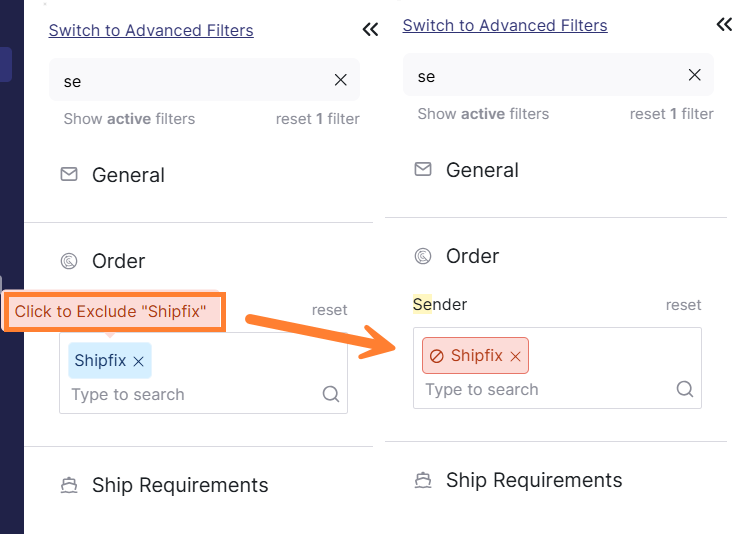Click magnifier icon in left Sender box
This screenshot has width=737, height=534.
coord(331,394)
